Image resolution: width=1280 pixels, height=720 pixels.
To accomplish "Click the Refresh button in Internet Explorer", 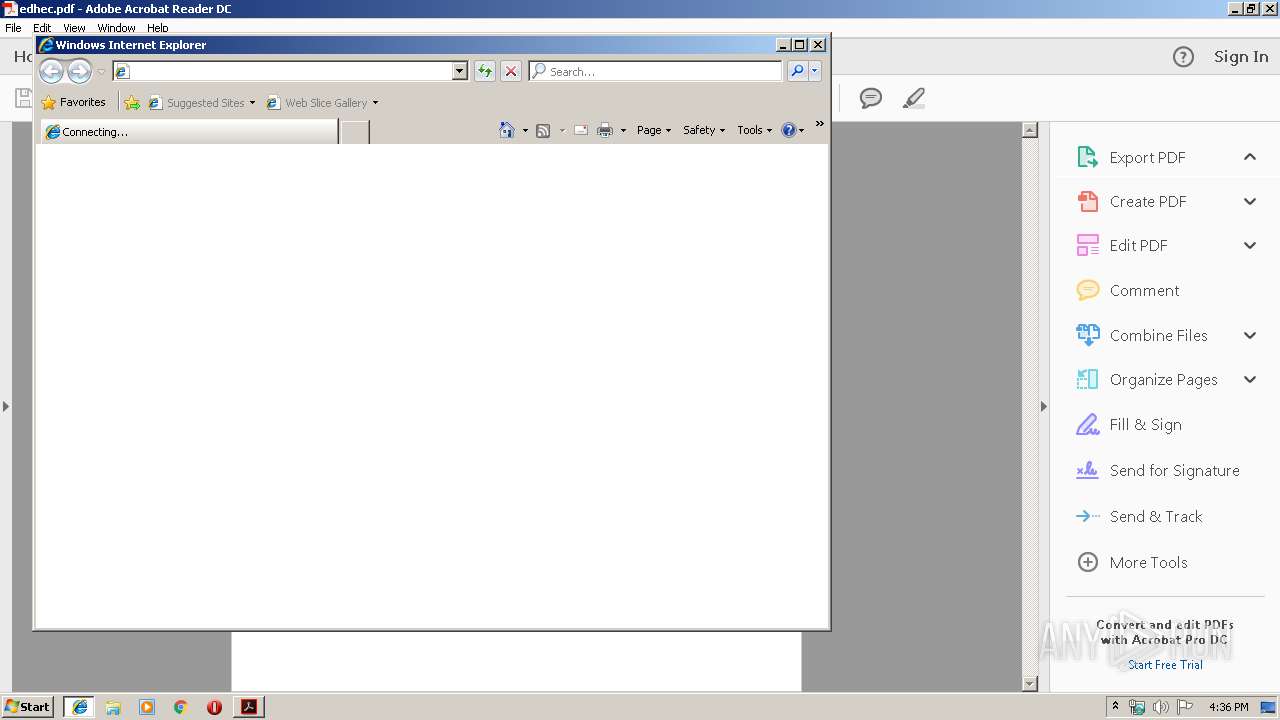I will click(x=485, y=71).
